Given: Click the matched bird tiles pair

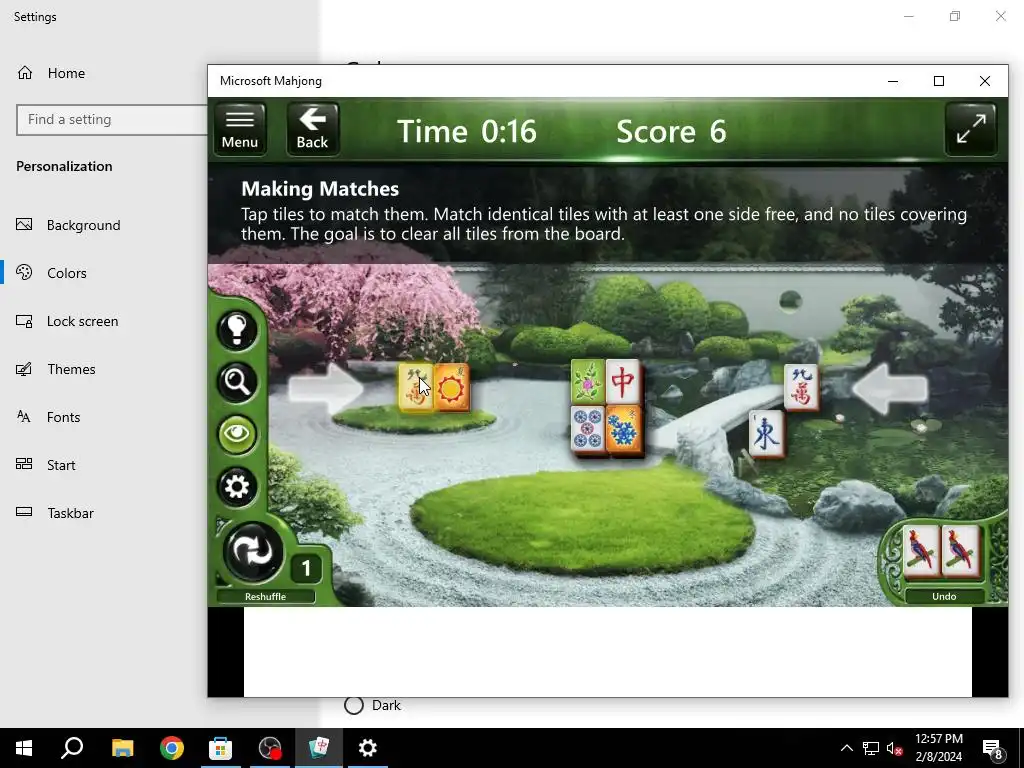Looking at the screenshot, I should [x=941, y=552].
